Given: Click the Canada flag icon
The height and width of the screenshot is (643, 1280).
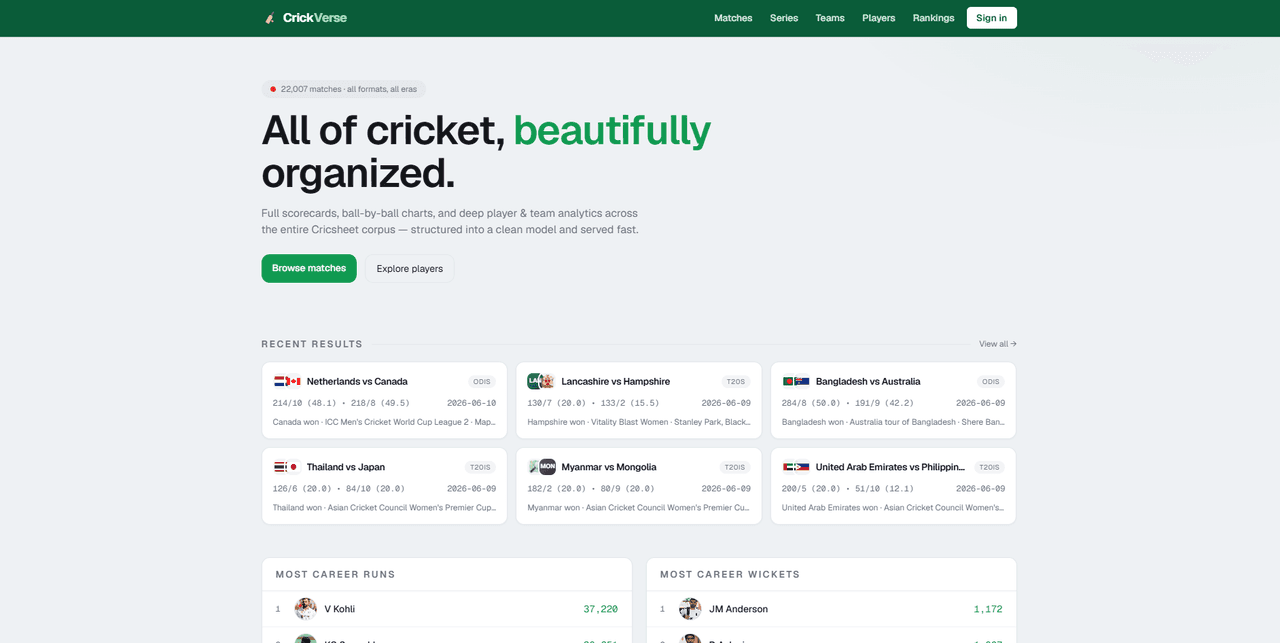Looking at the screenshot, I should [x=294, y=381].
